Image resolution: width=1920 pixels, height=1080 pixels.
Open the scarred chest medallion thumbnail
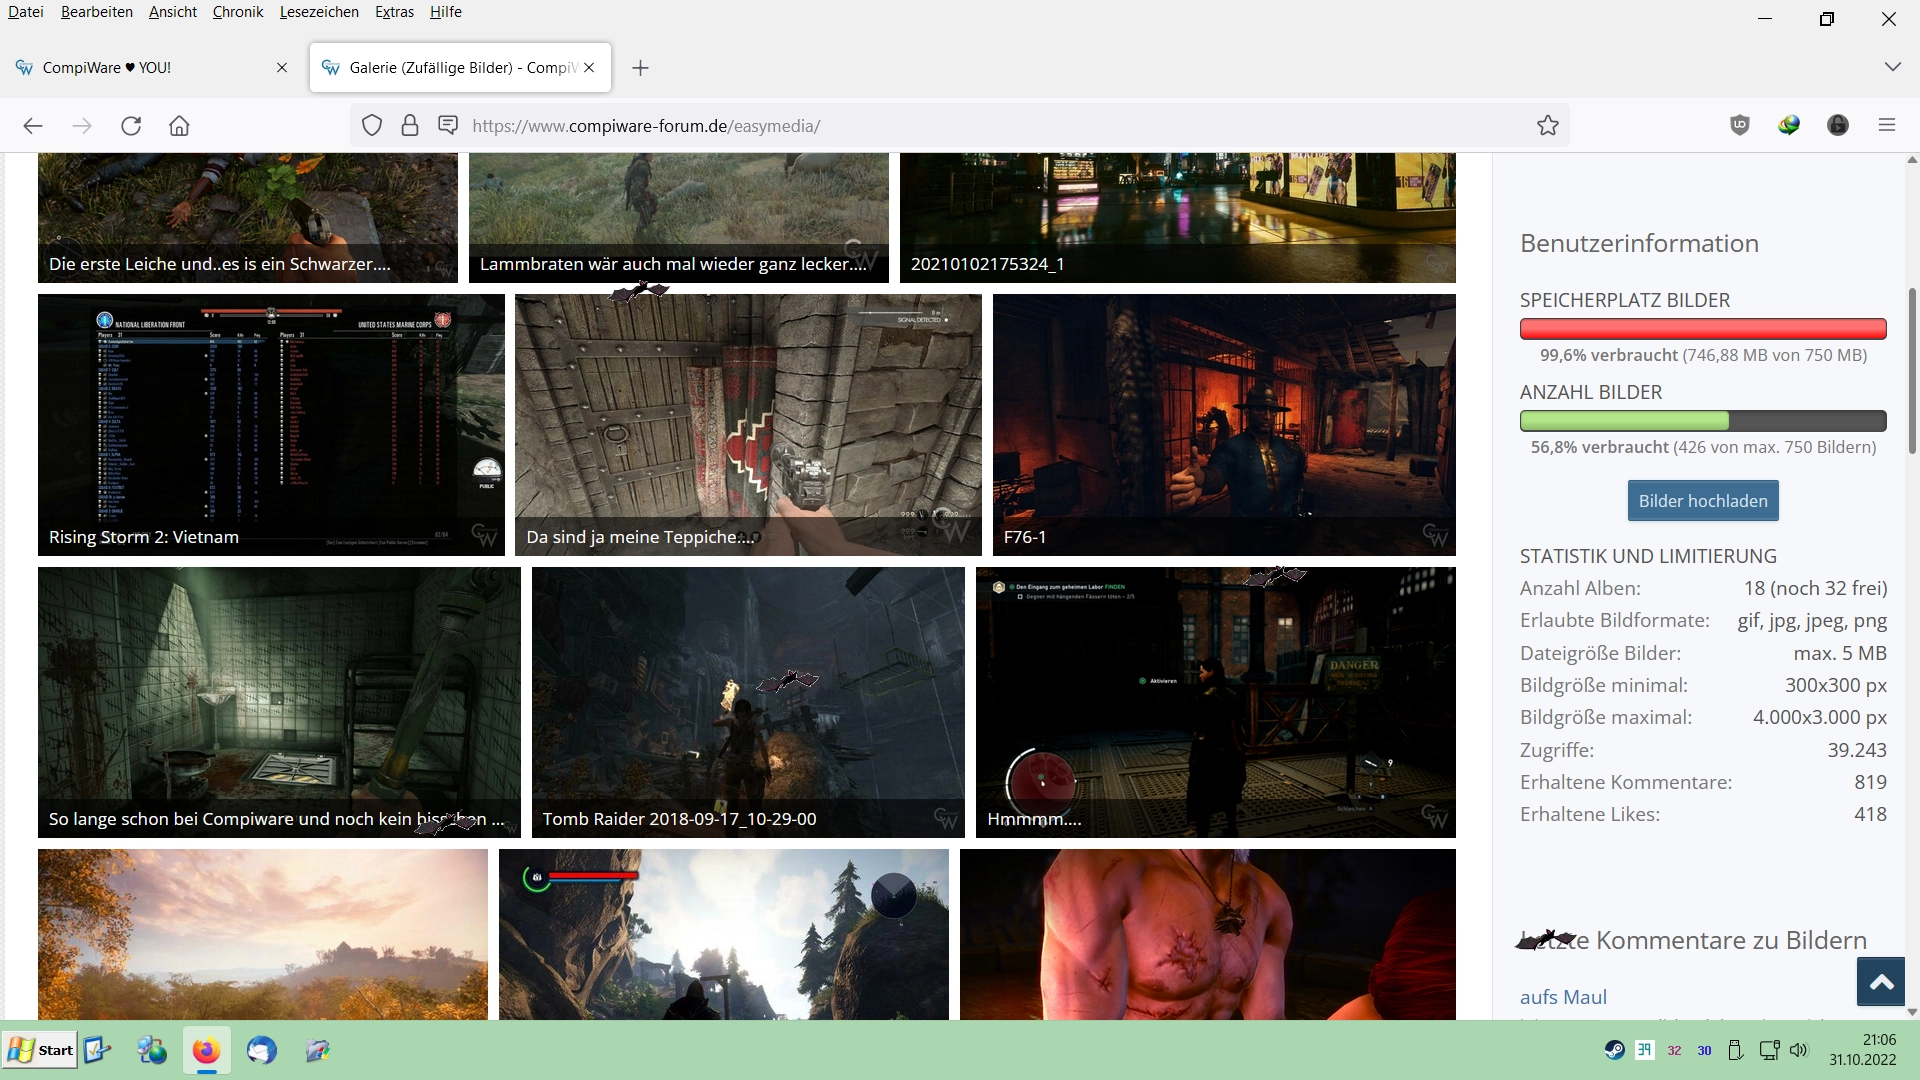tap(1208, 935)
